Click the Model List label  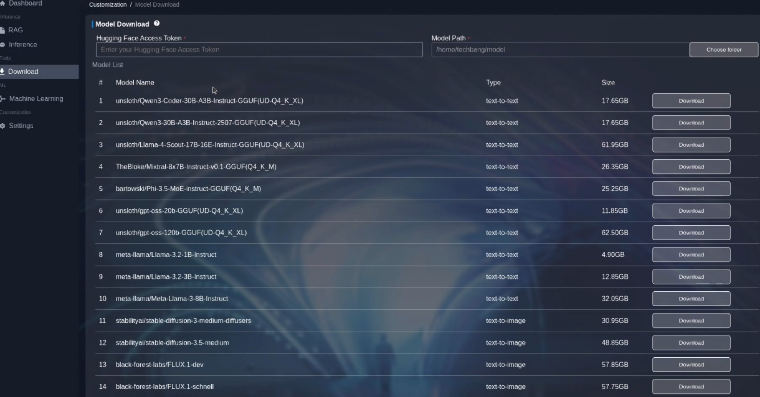(108, 64)
